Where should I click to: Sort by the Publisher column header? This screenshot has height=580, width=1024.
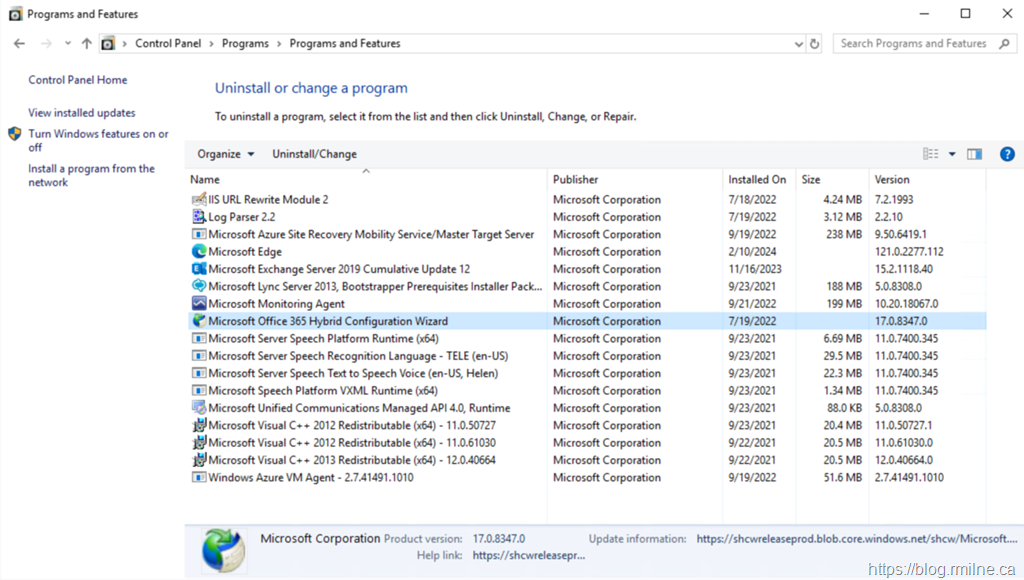pyautogui.click(x=576, y=180)
